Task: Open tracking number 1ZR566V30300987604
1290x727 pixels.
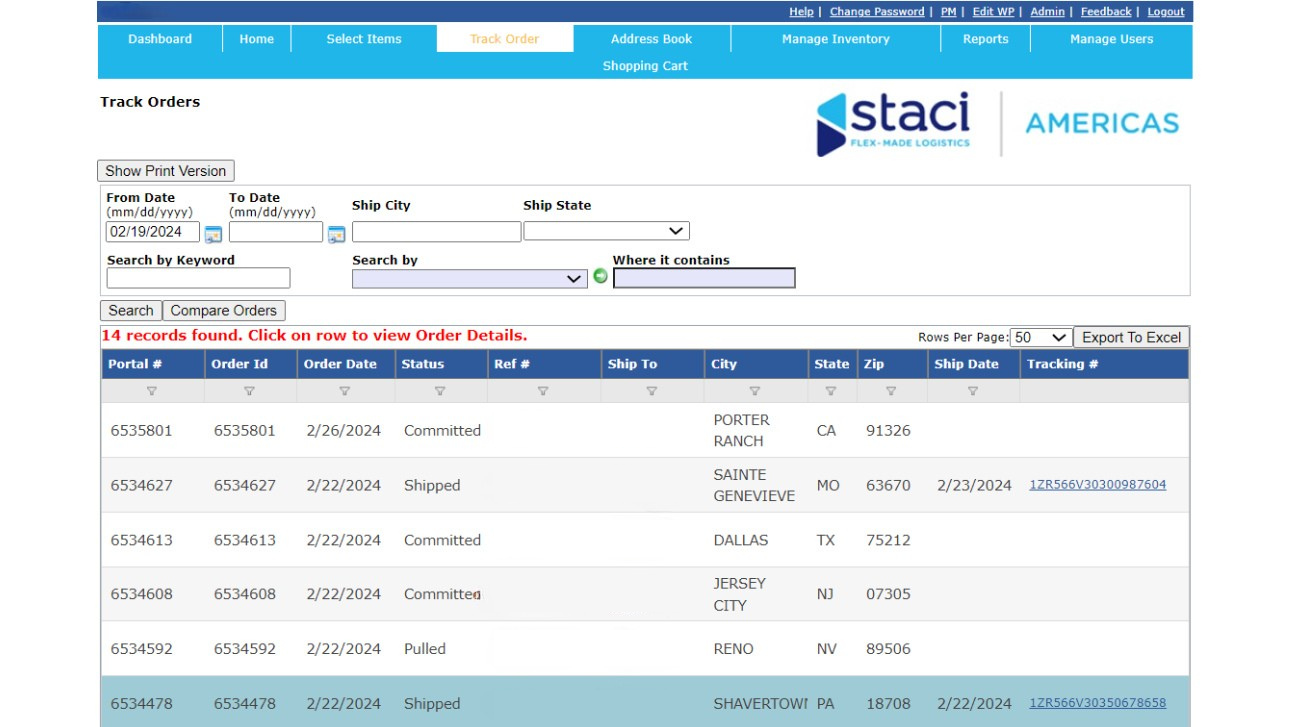Action: pos(1097,485)
